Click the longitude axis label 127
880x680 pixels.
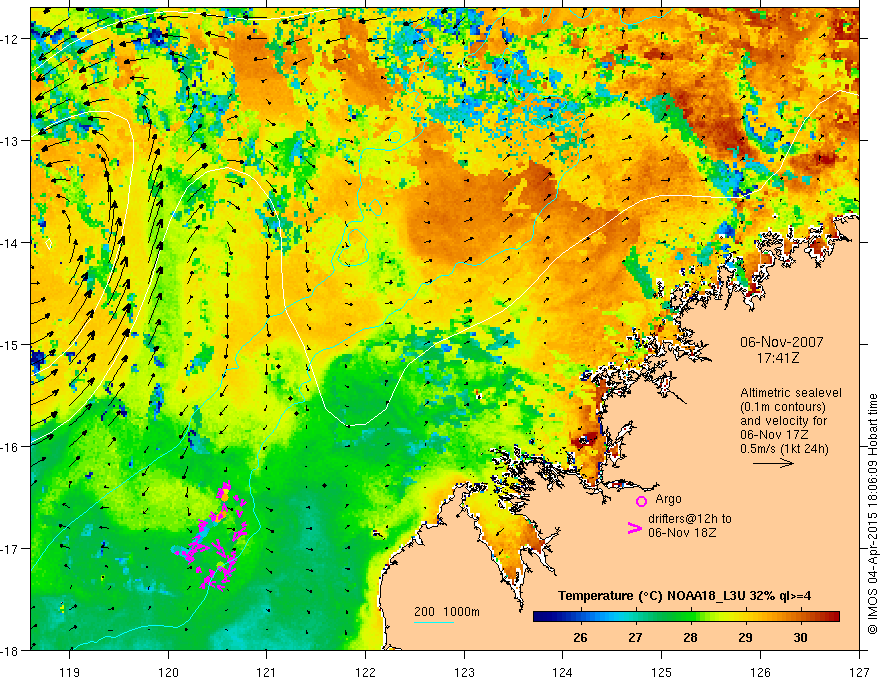pyautogui.click(x=859, y=672)
